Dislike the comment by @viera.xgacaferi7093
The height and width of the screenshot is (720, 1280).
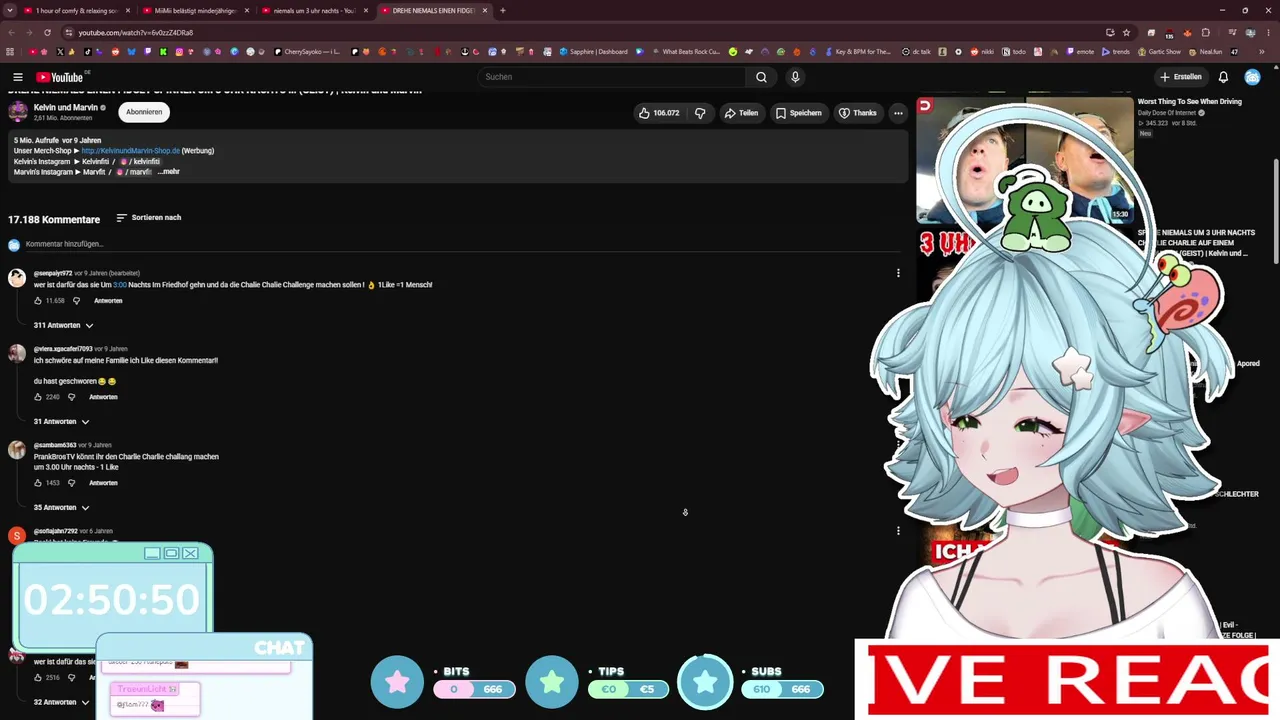(x=71, y=397)
